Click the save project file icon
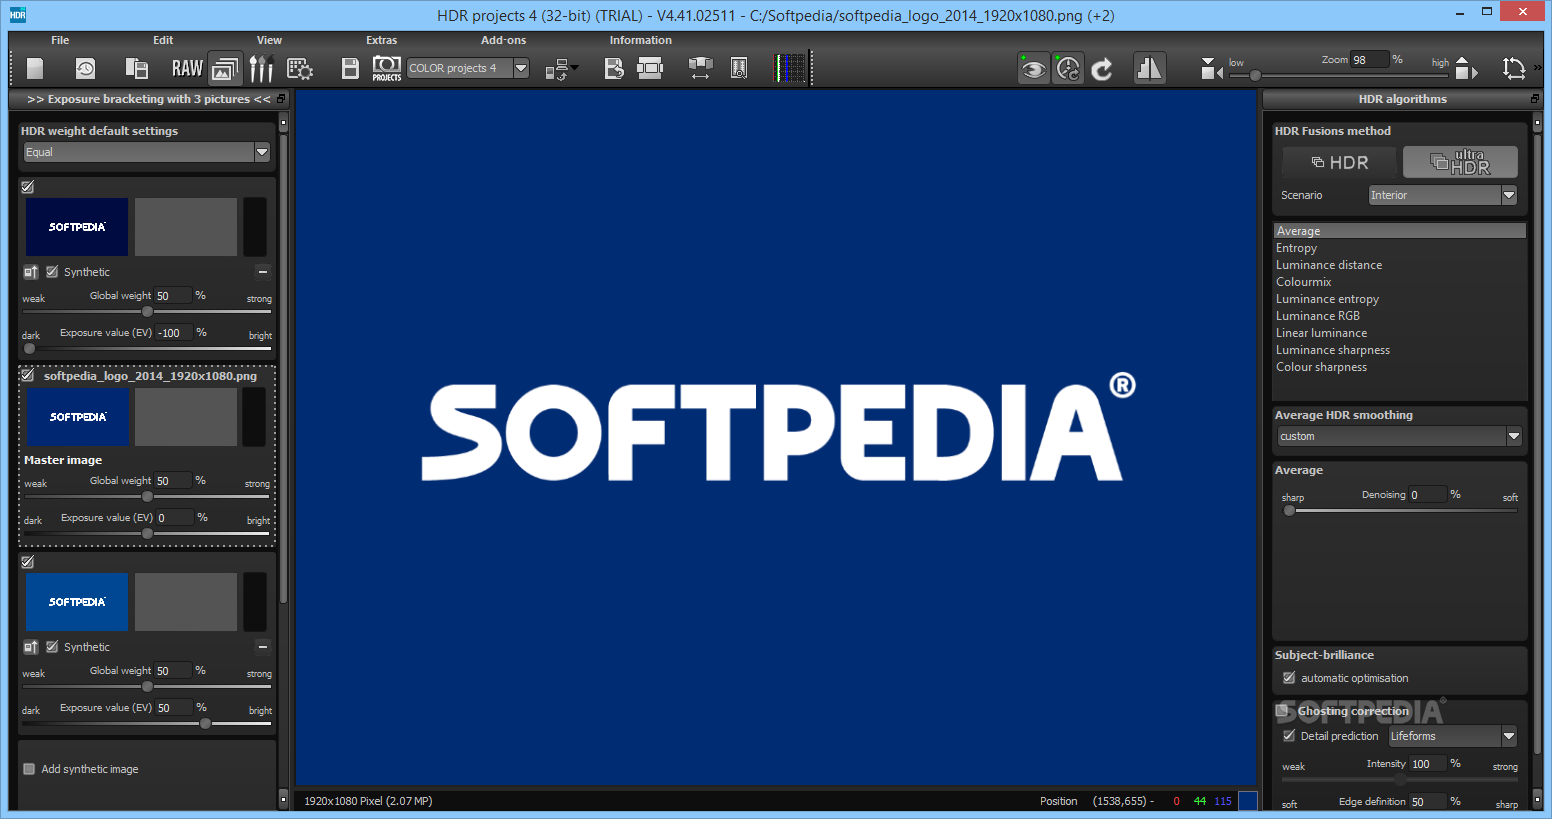 click(137, 68)
